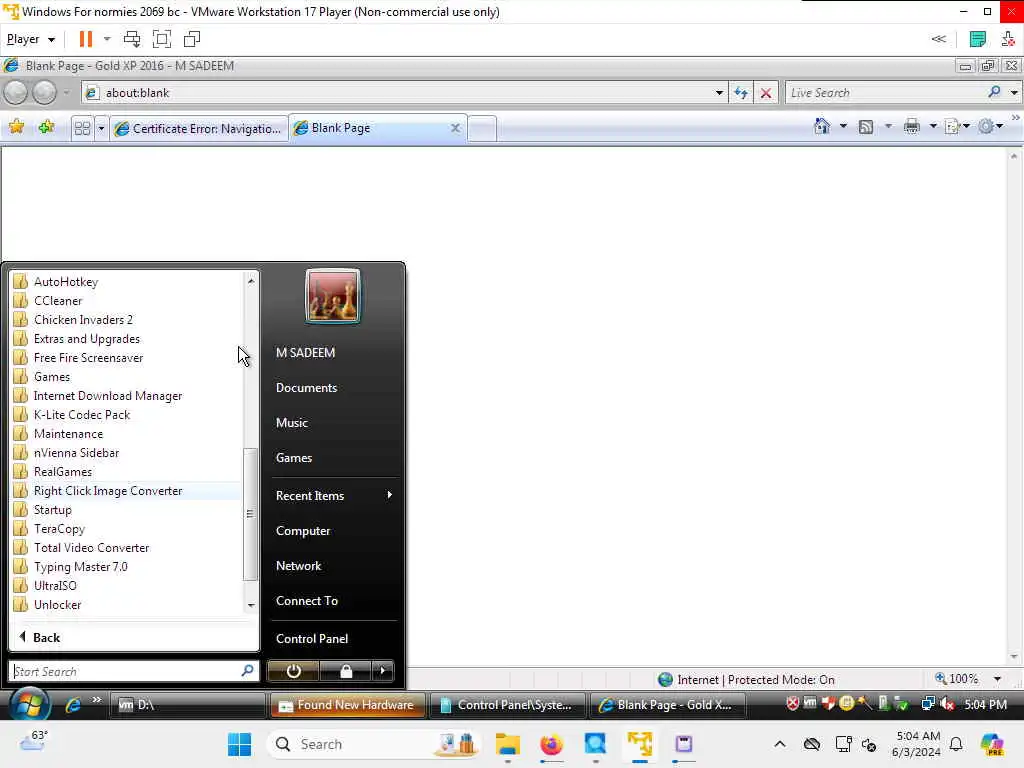Click the Windows 11 Start button
The width and height of the screenshot is (1024, 768).
coord(239,744)
